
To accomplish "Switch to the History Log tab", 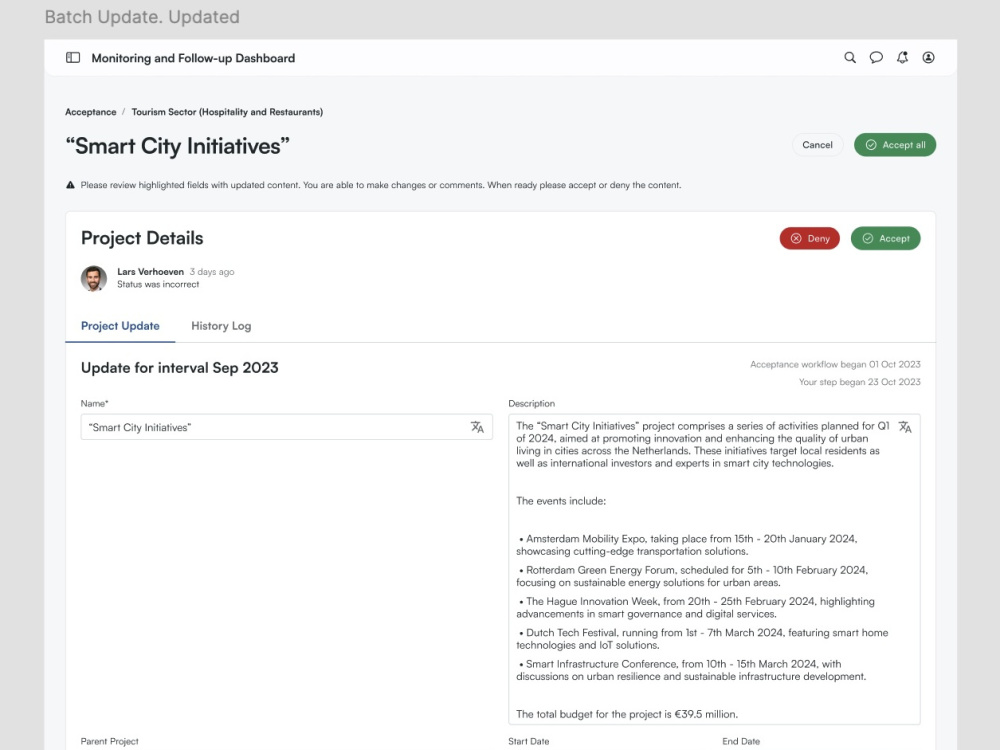I will click(x=221, y=326).
